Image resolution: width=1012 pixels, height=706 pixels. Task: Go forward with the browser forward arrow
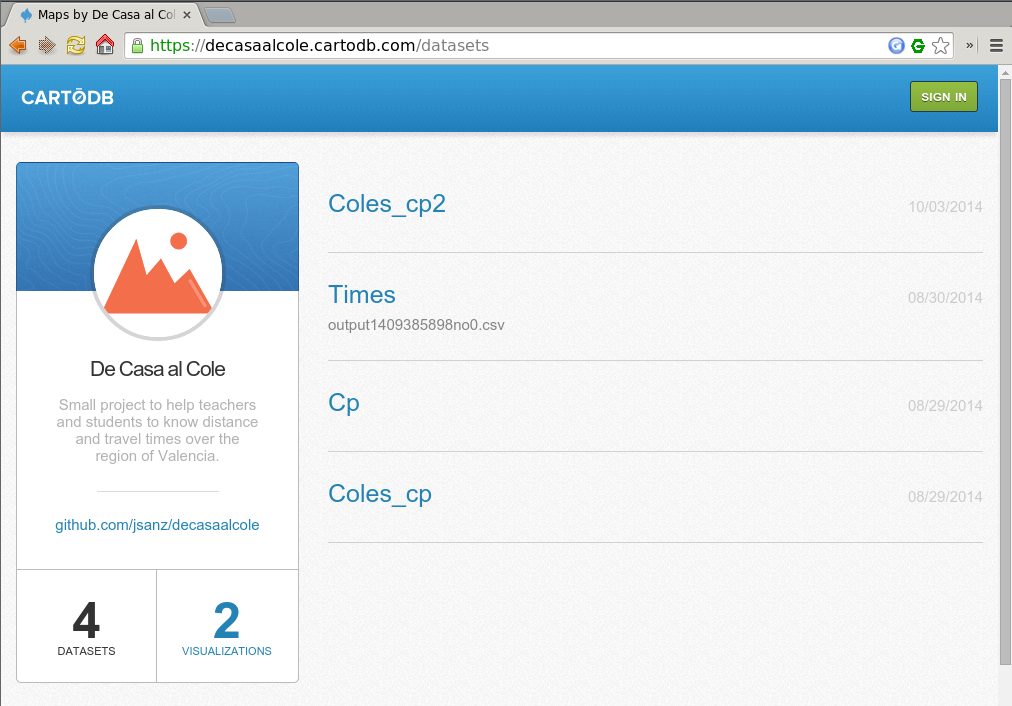(47, 45)
